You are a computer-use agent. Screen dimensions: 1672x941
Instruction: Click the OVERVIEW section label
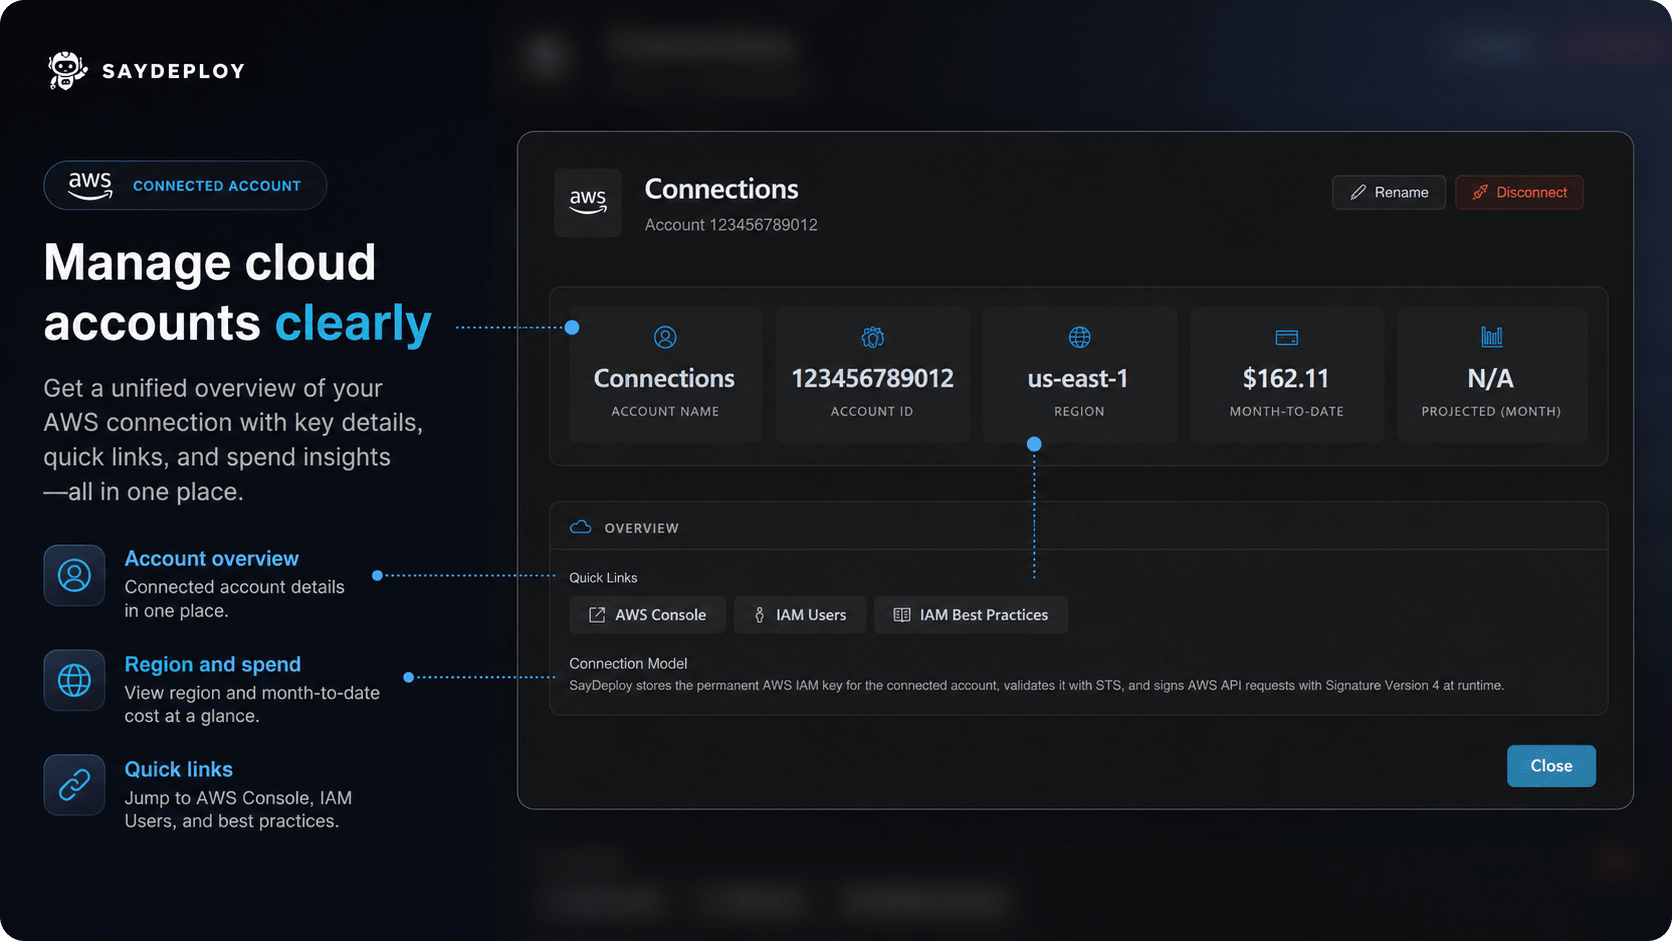pos(641,528)
